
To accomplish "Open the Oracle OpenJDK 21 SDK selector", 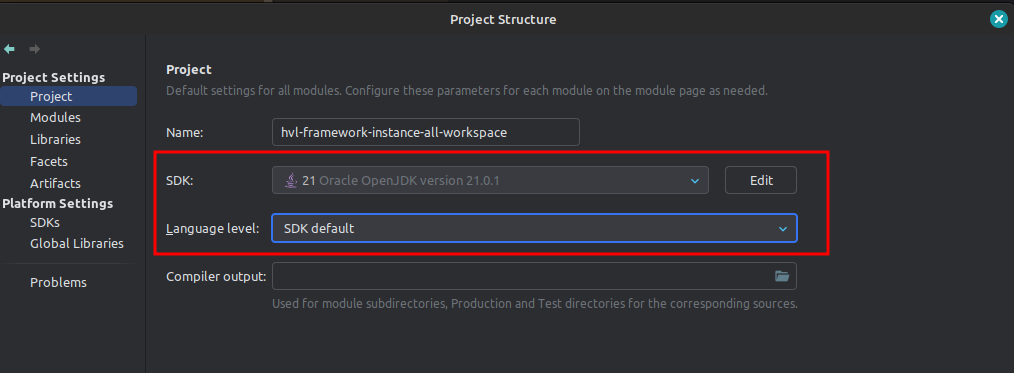I will click(x=490, y=180).
